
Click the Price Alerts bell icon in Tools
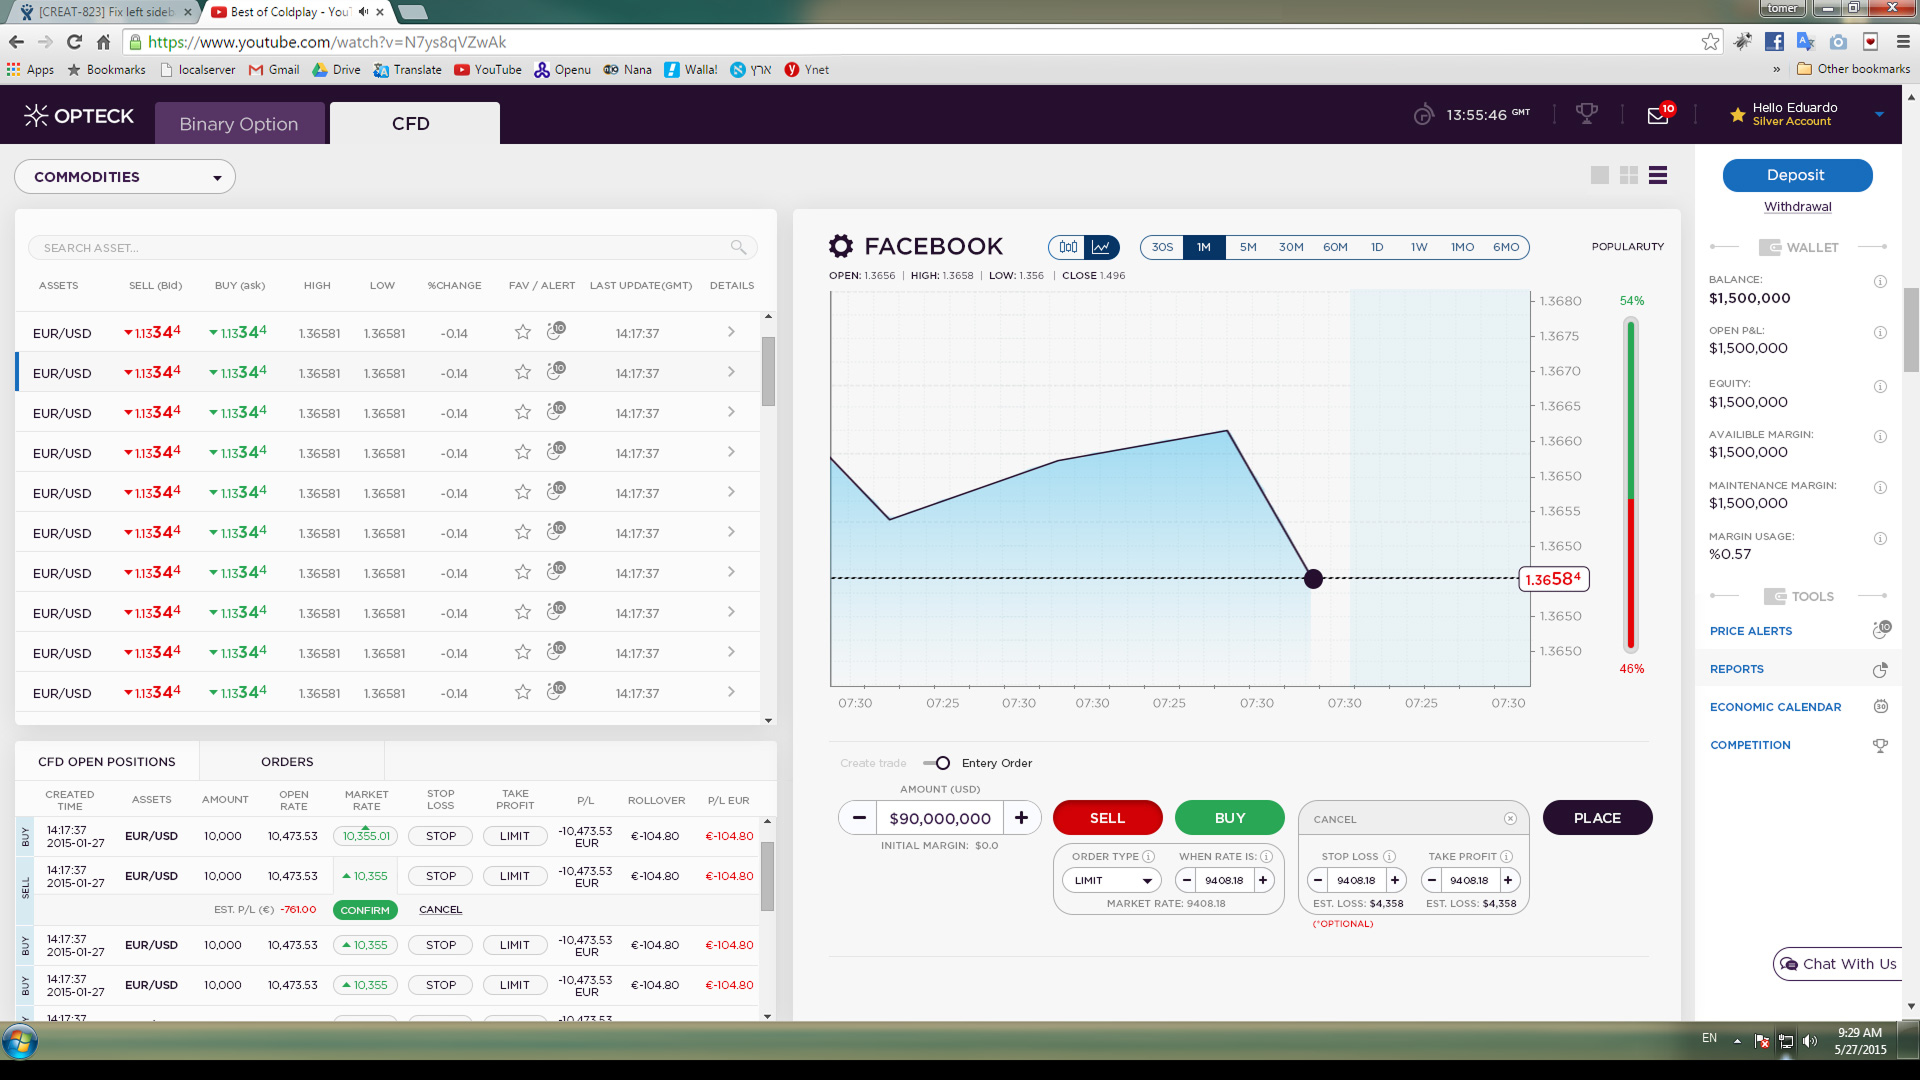click(1881, 630)
